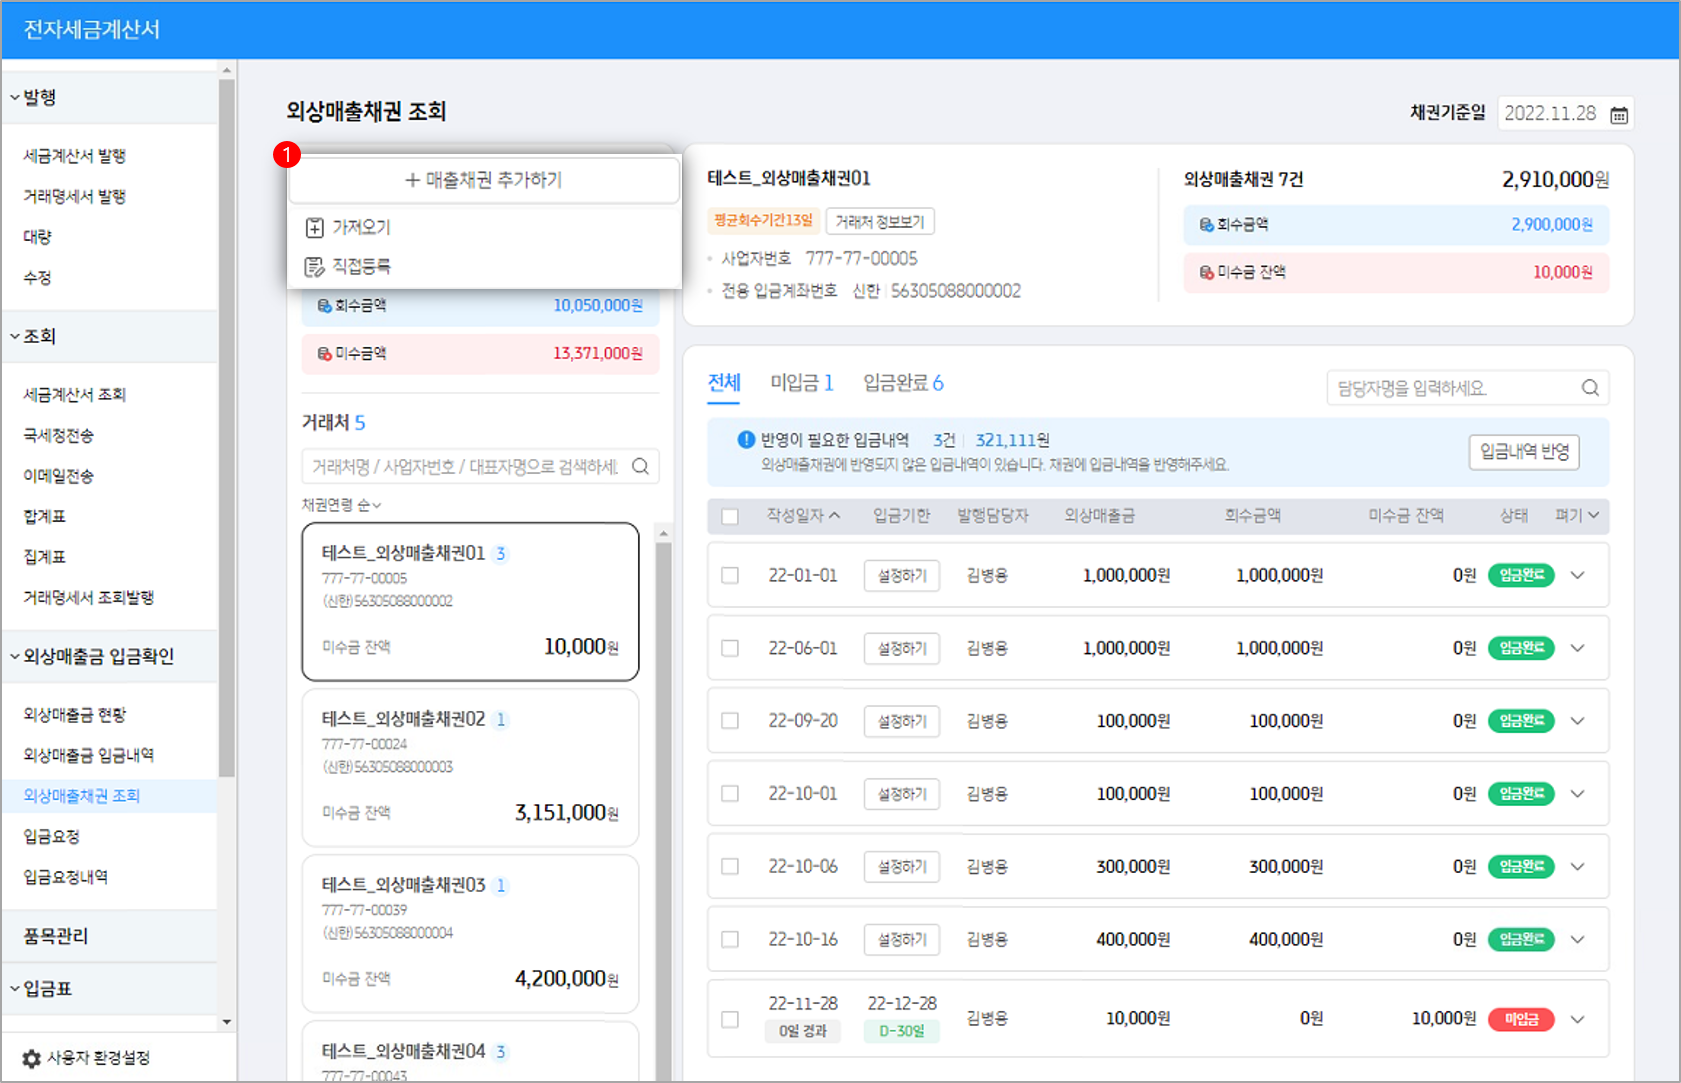Click the 입금내역 반영 button
Image resolution: width=1681 pixels, height=1083 pixels.
pyautogui.click(x=1524, y=452)
